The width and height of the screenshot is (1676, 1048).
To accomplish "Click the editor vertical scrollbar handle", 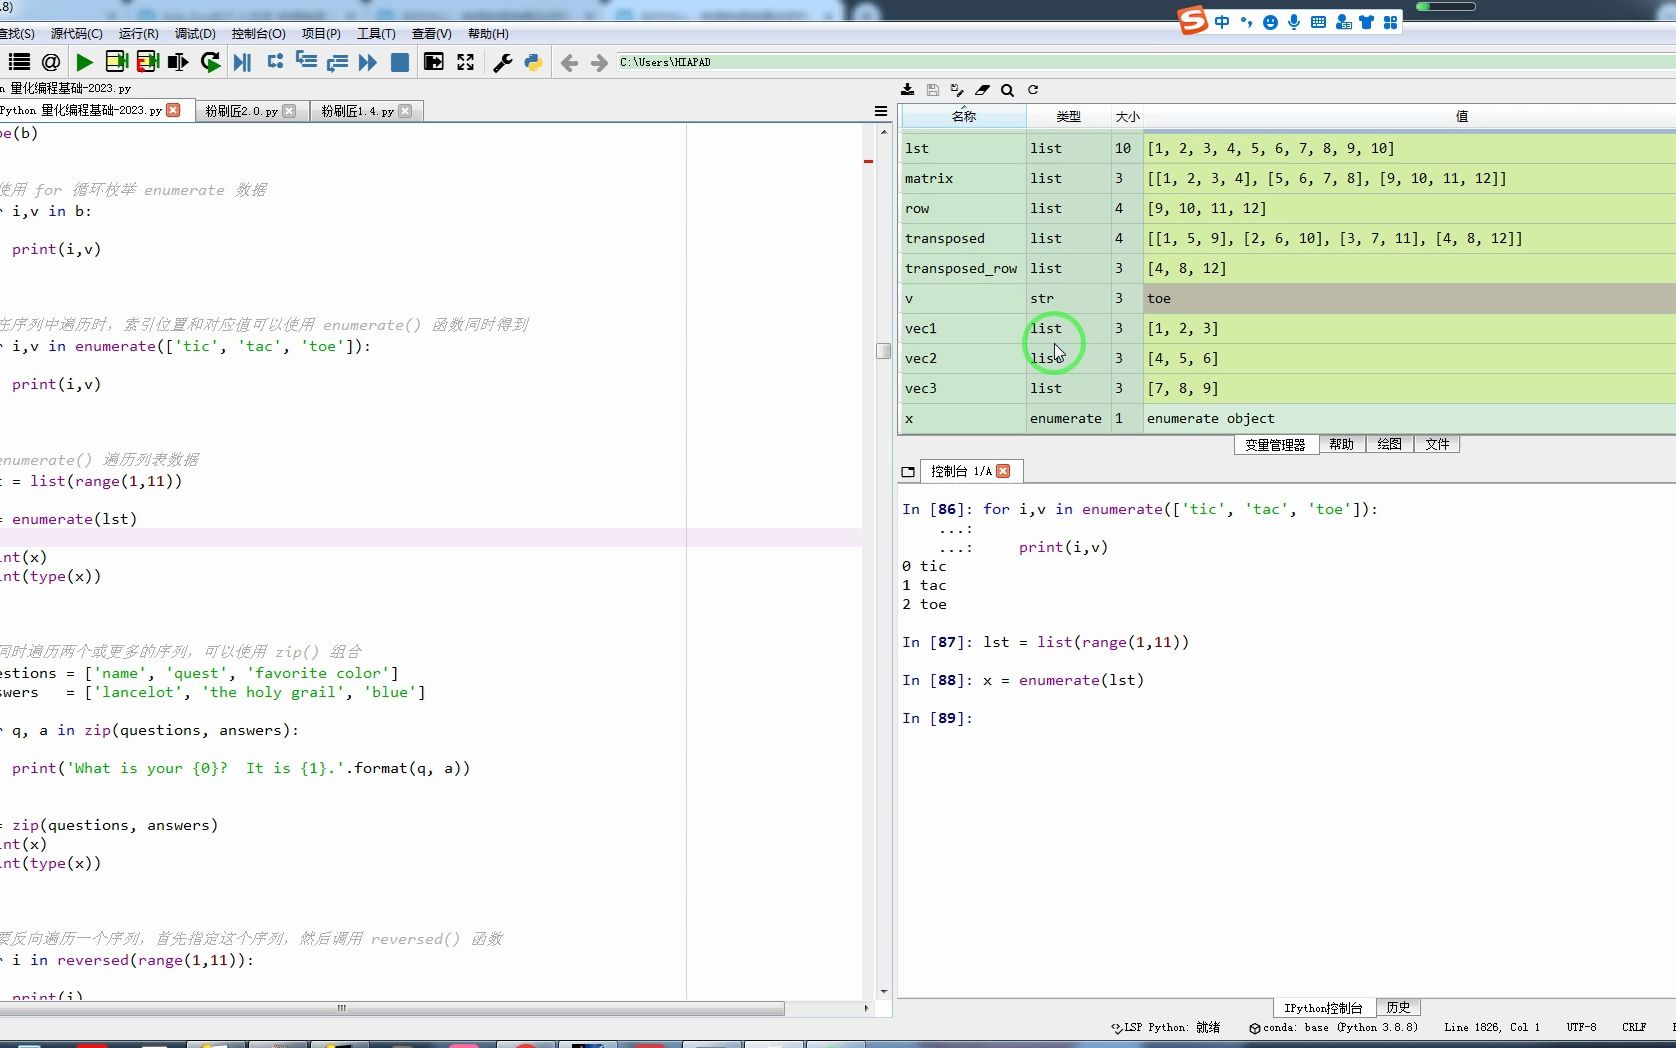I will point(883,351).
